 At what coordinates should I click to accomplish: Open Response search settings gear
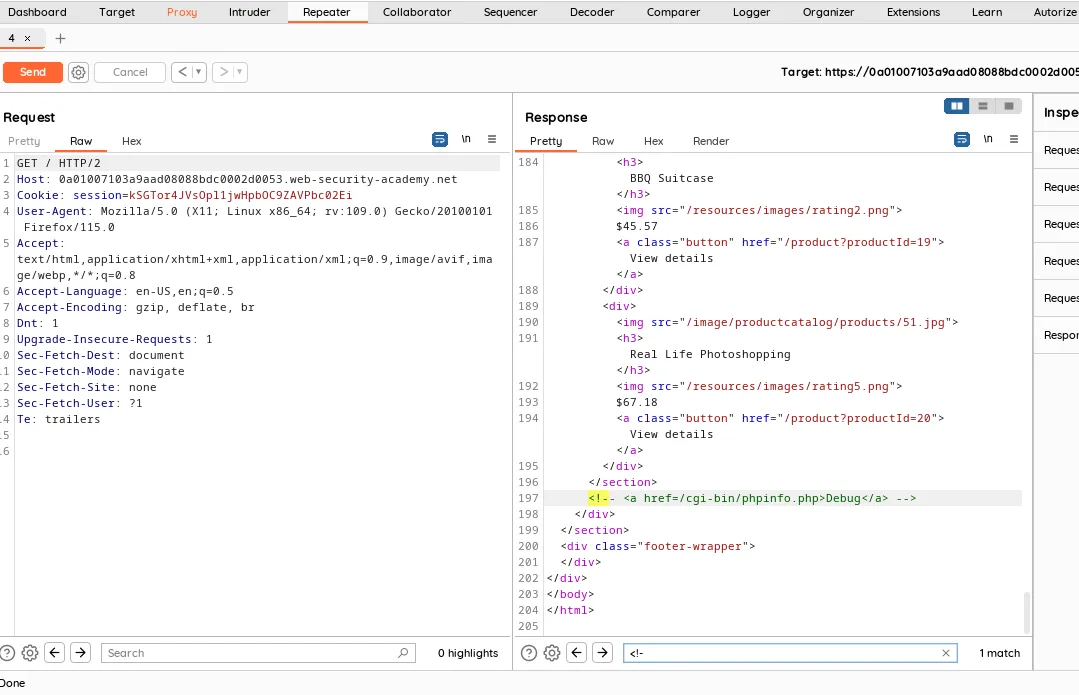pyautogui.click(x=552, y=653)
